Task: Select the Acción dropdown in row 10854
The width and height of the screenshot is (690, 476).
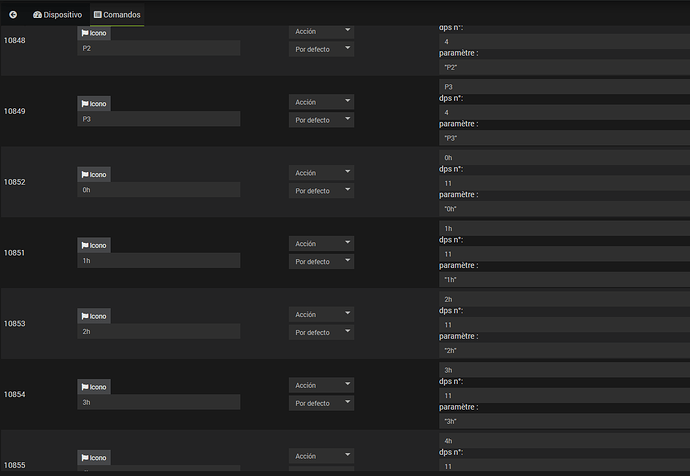Action: coord(321,385)
